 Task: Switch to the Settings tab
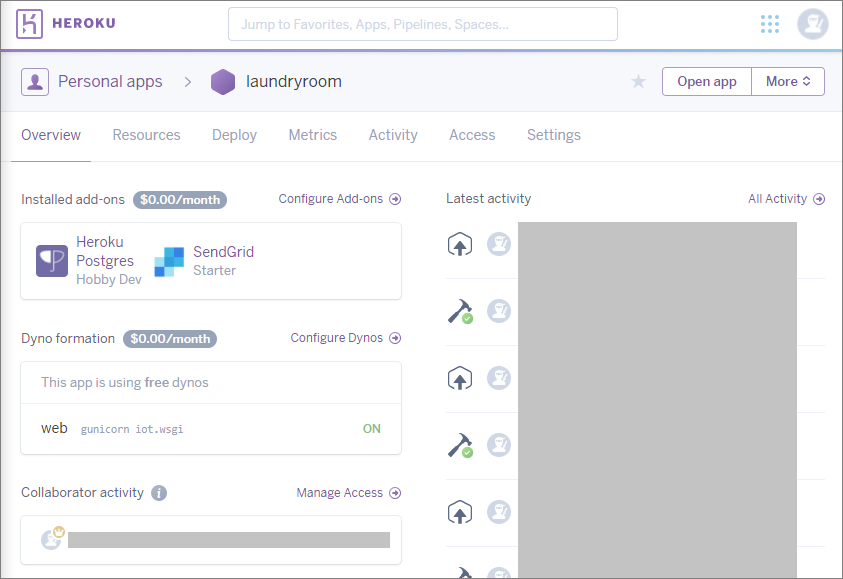pyautogui.click(x=554, y=135)
